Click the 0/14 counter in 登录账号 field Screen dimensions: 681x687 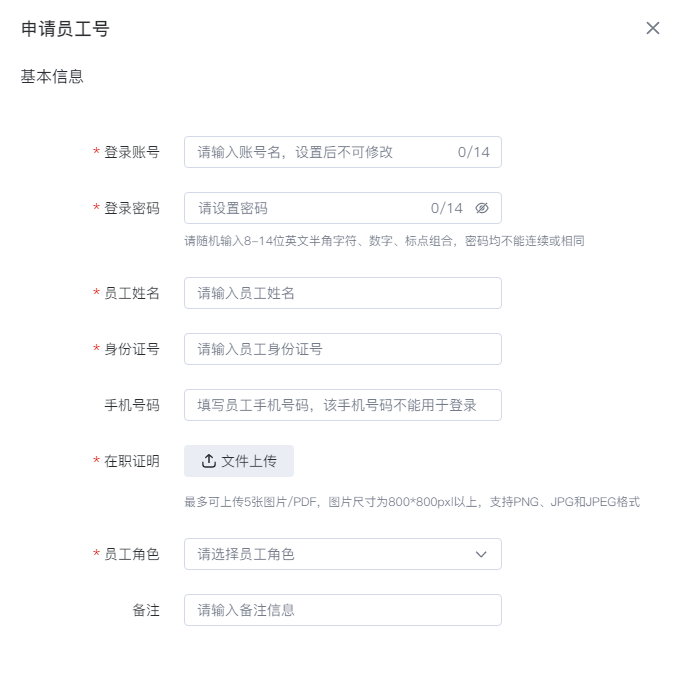(473, 152)
